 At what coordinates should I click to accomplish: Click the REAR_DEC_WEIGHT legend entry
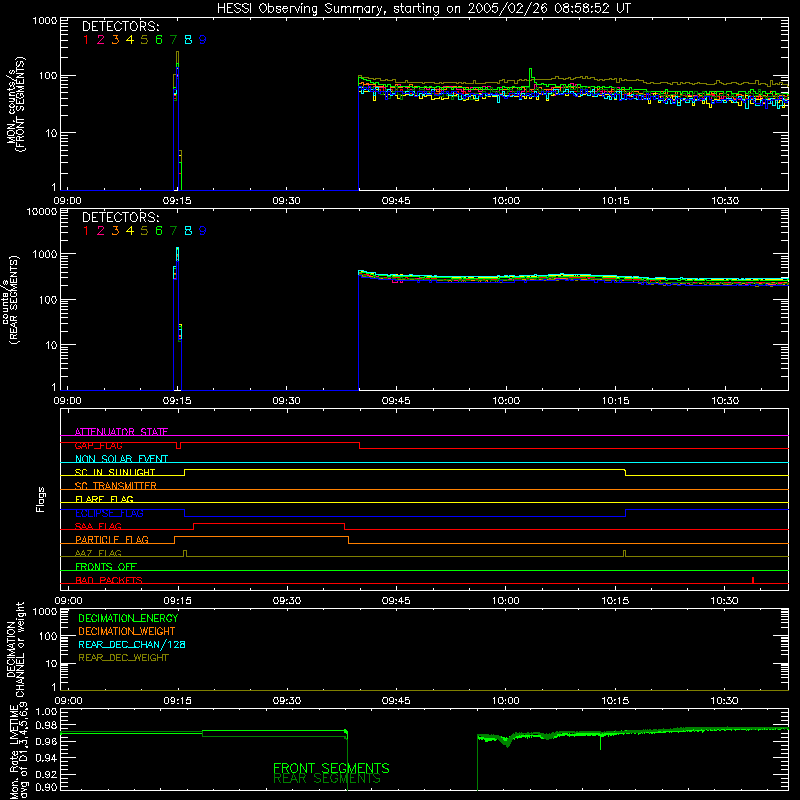coord(123,658)
